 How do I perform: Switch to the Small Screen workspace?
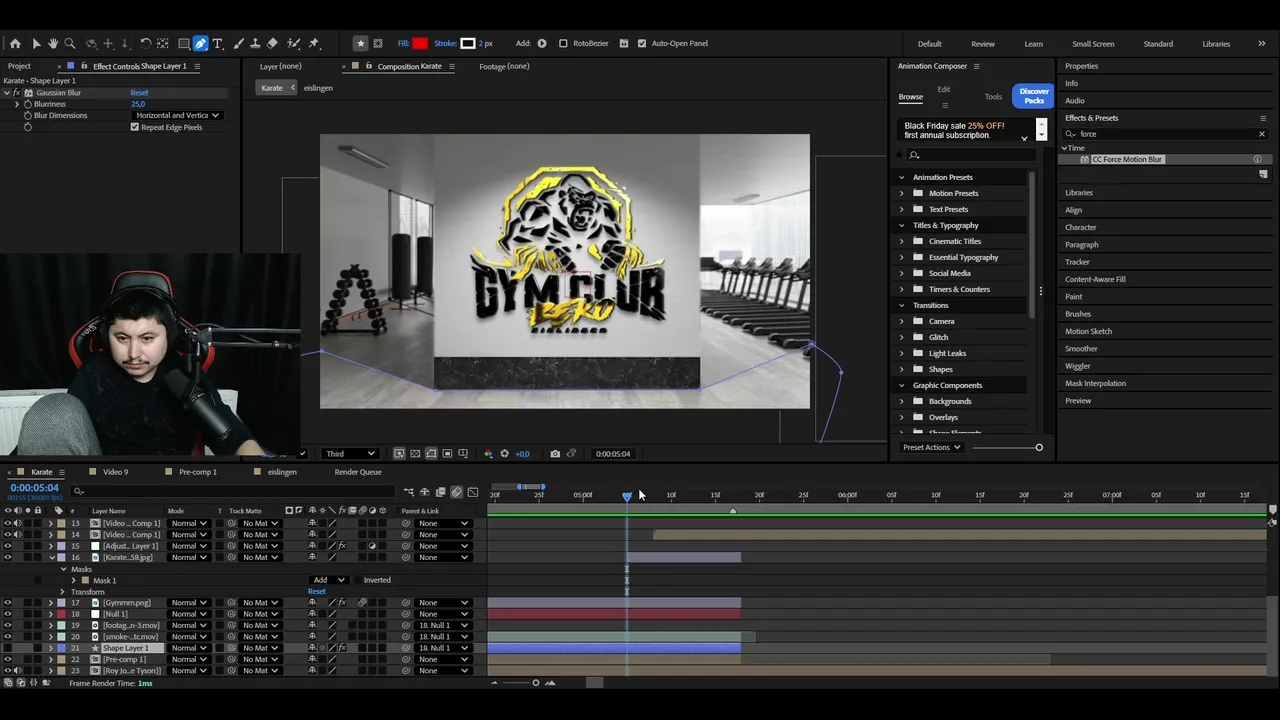[x=1093, y=44]
